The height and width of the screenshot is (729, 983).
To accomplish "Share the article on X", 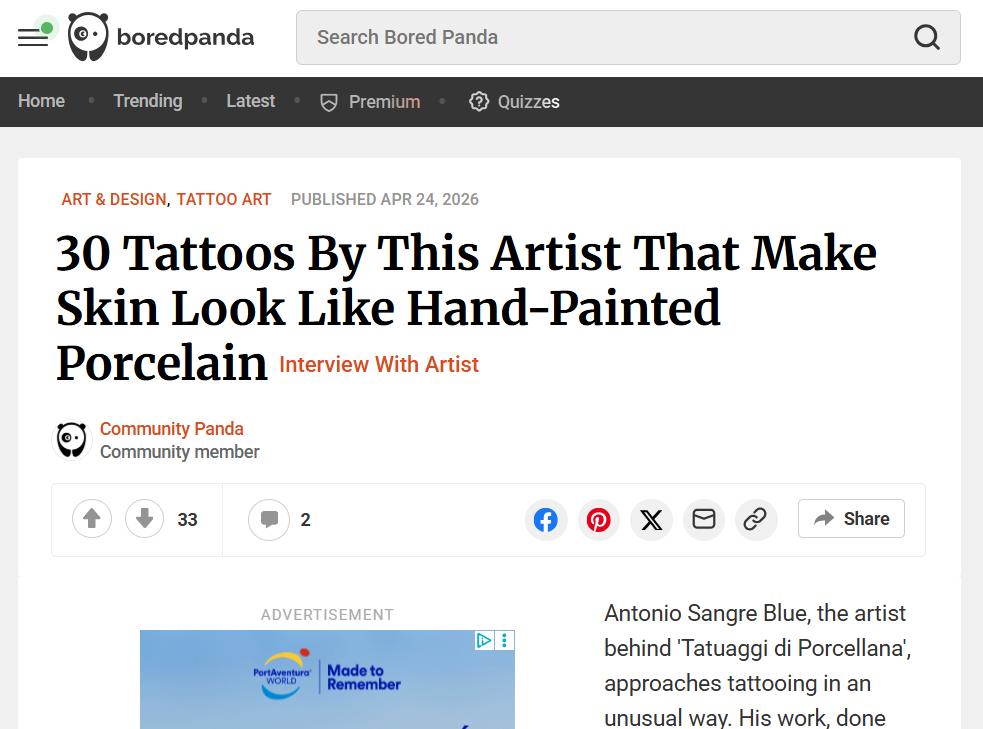I will click(x=651, y=520).
